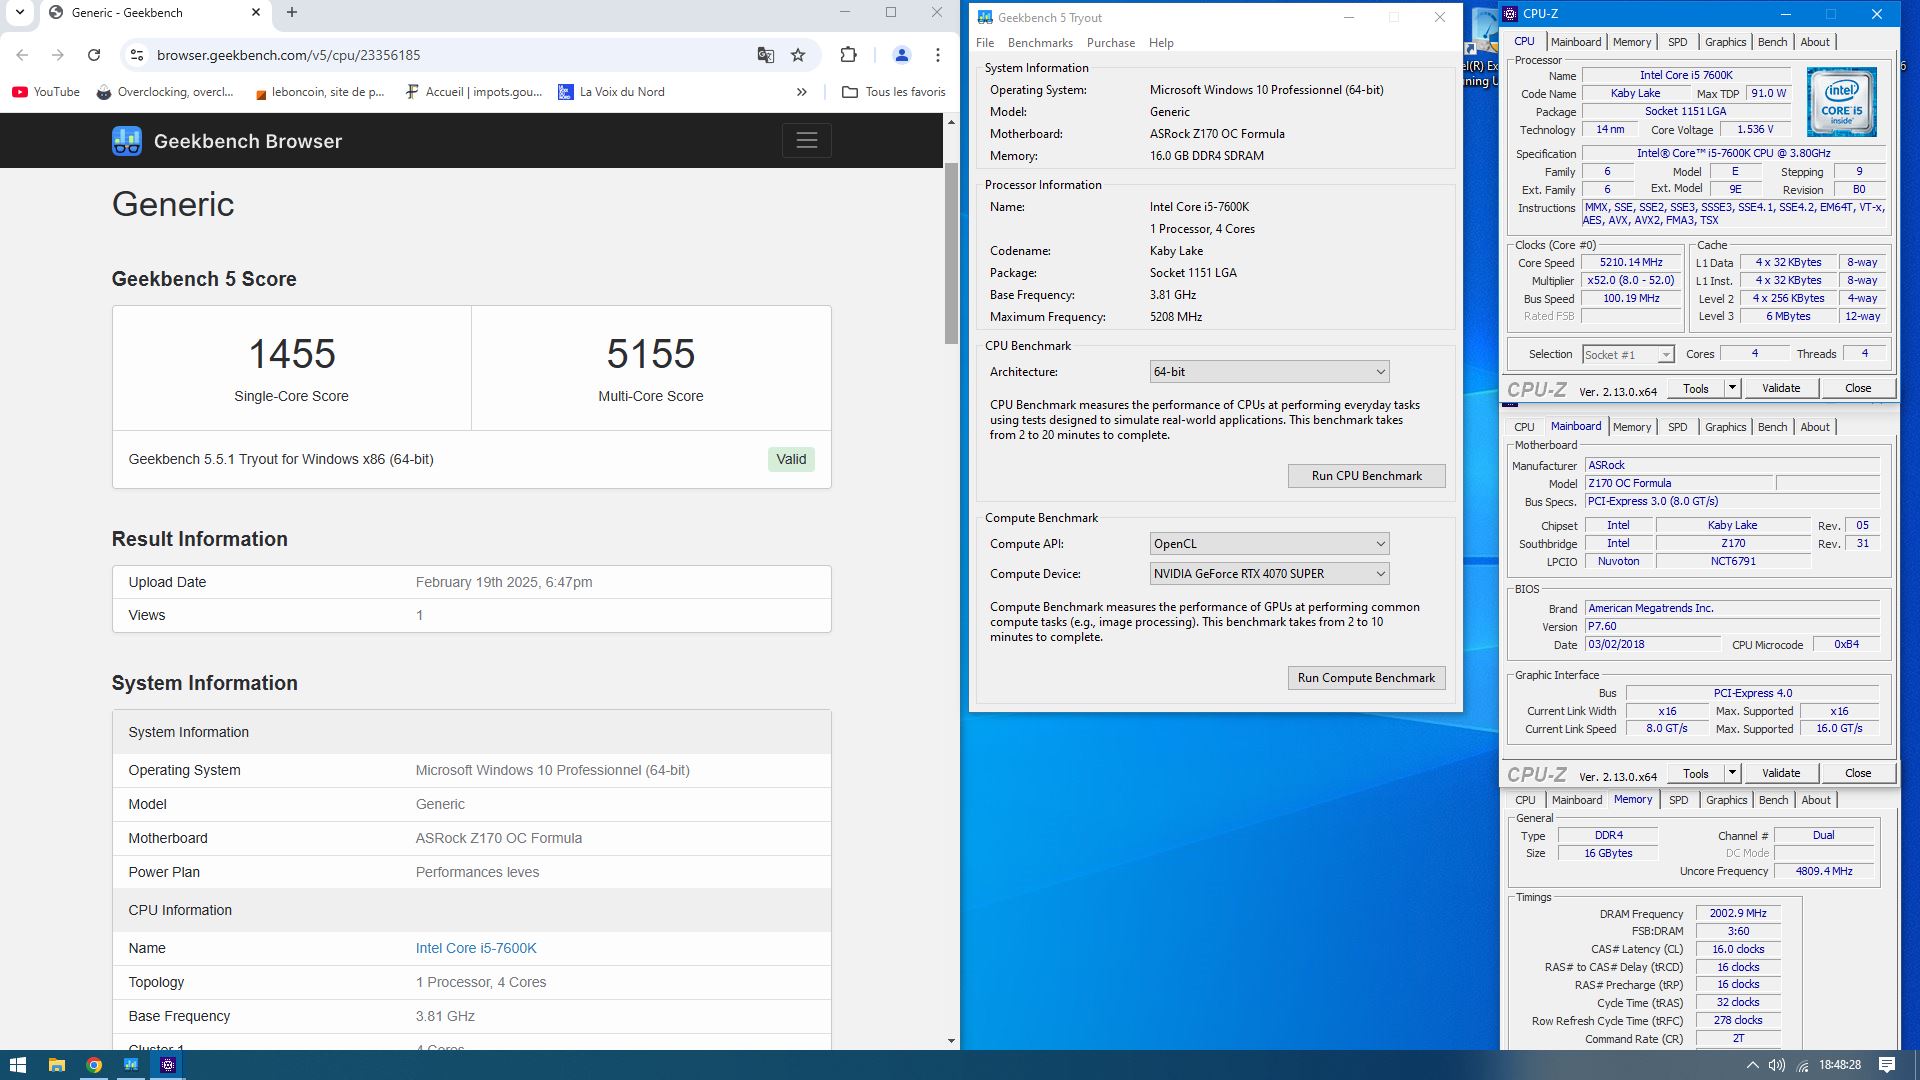Viewport: 1920px width, 1080px height.
Task: Click Run CPU Benchmark button
Action: coord(1366,476)
